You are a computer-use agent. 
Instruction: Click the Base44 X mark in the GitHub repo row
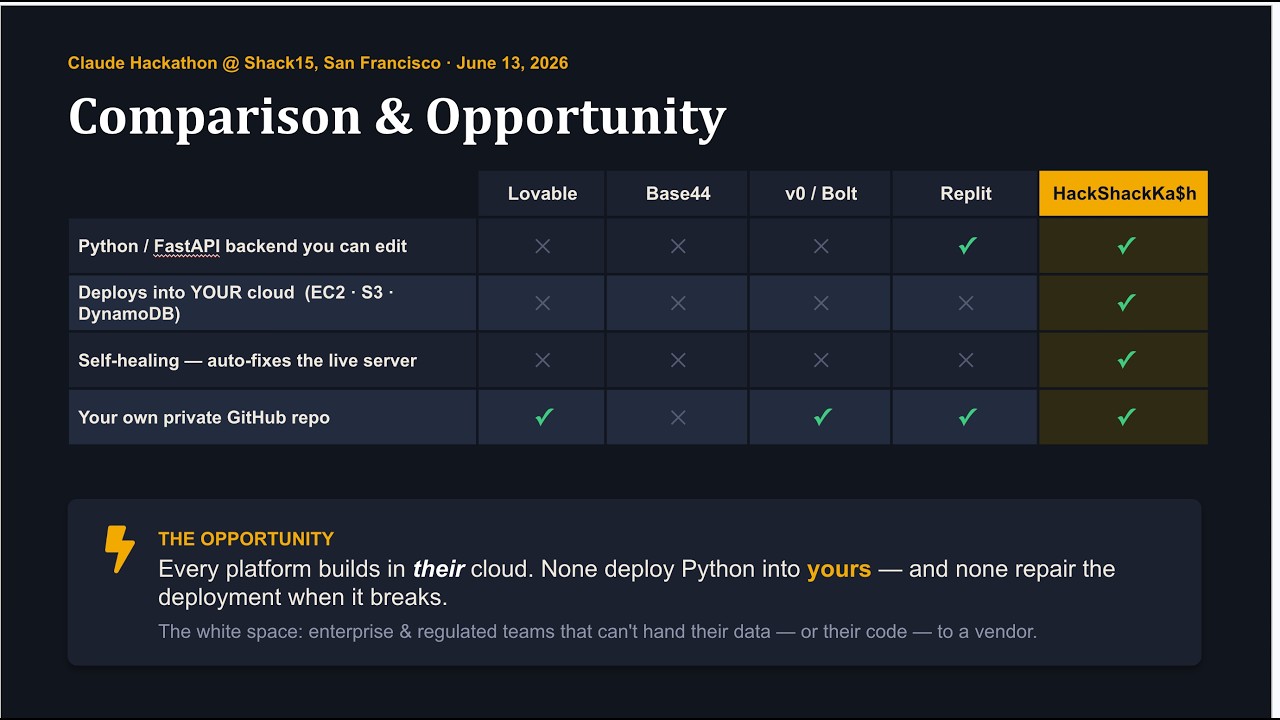(678, 417)
